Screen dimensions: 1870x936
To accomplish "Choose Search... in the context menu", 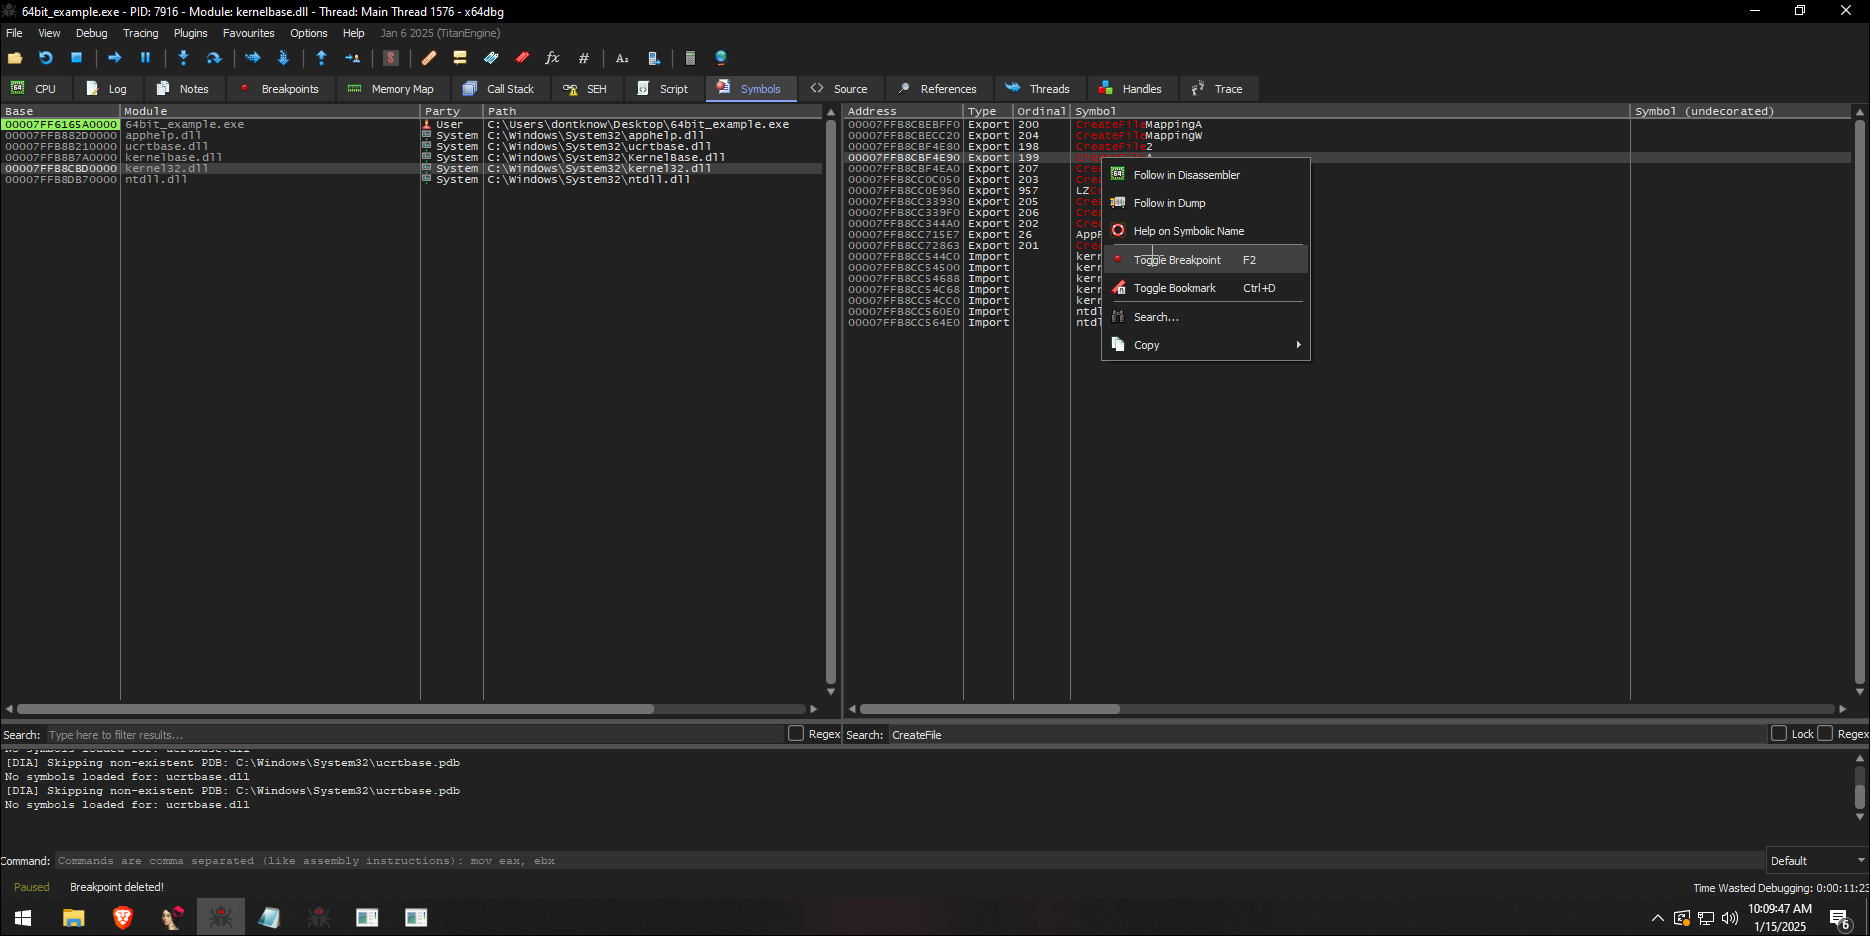I will (1206, 317).
